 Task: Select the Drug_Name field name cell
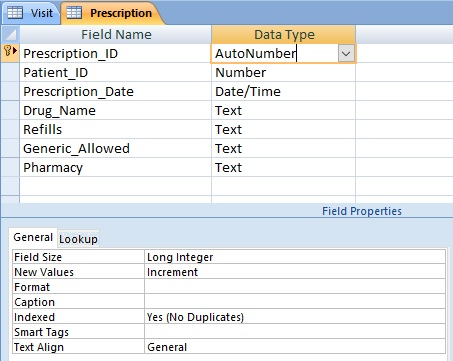[116, 110]
